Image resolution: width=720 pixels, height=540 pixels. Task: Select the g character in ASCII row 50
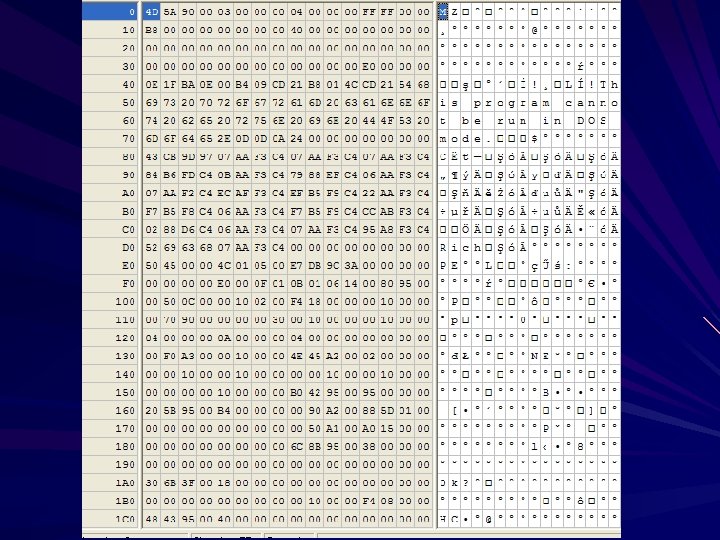512,103
